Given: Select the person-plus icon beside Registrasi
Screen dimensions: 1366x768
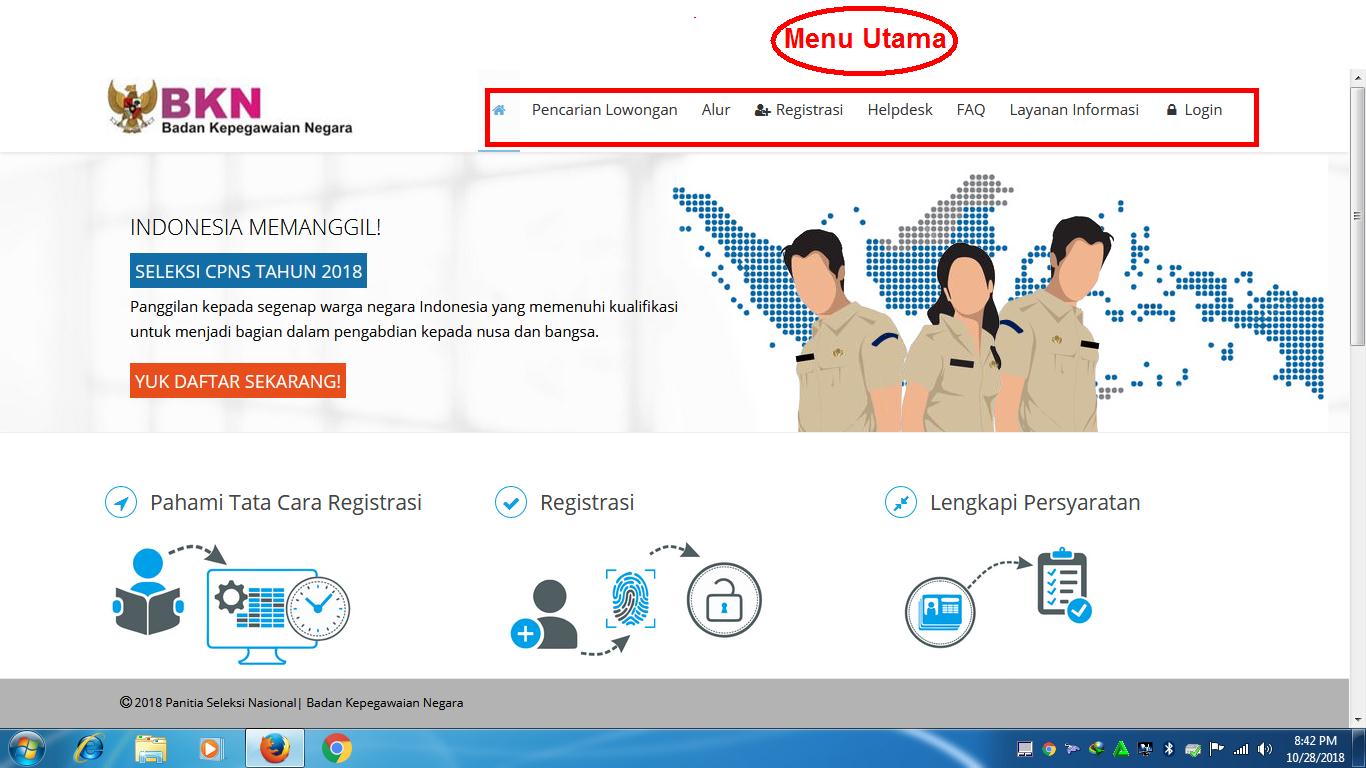Looking at the screenshot, I should tap(761, 110).
